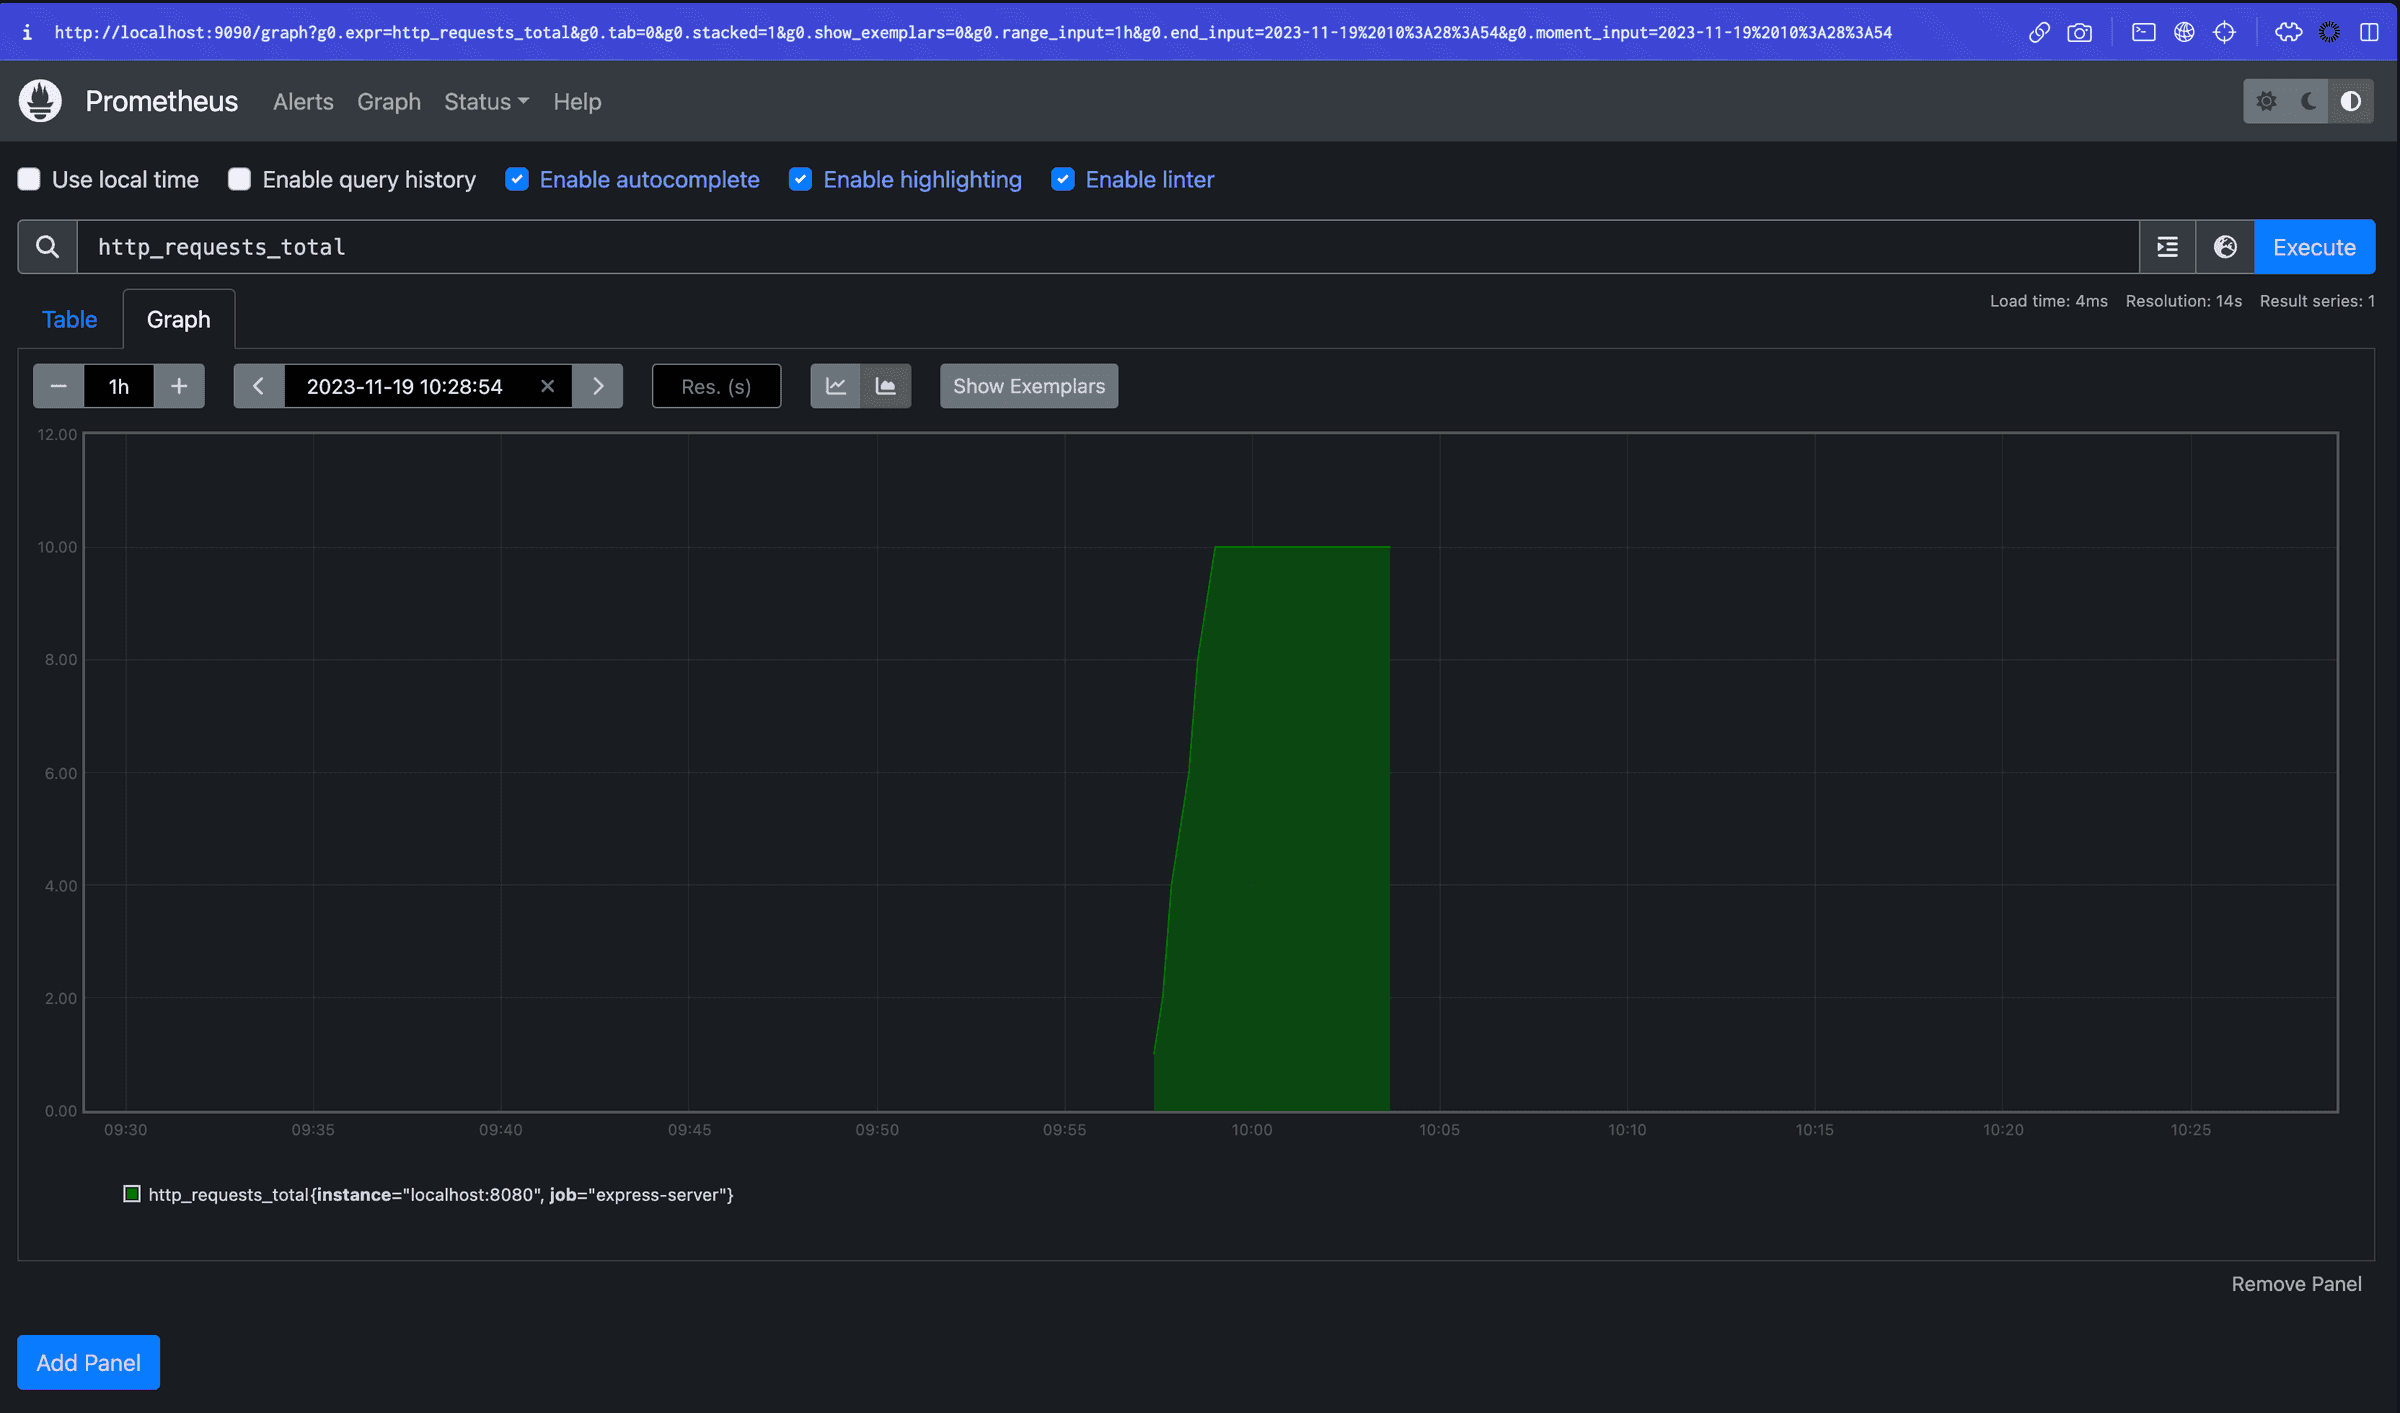The height and width of the screenshot is (1413, 2400).
Task: Open the Alerts page
Action: [303, 101]
